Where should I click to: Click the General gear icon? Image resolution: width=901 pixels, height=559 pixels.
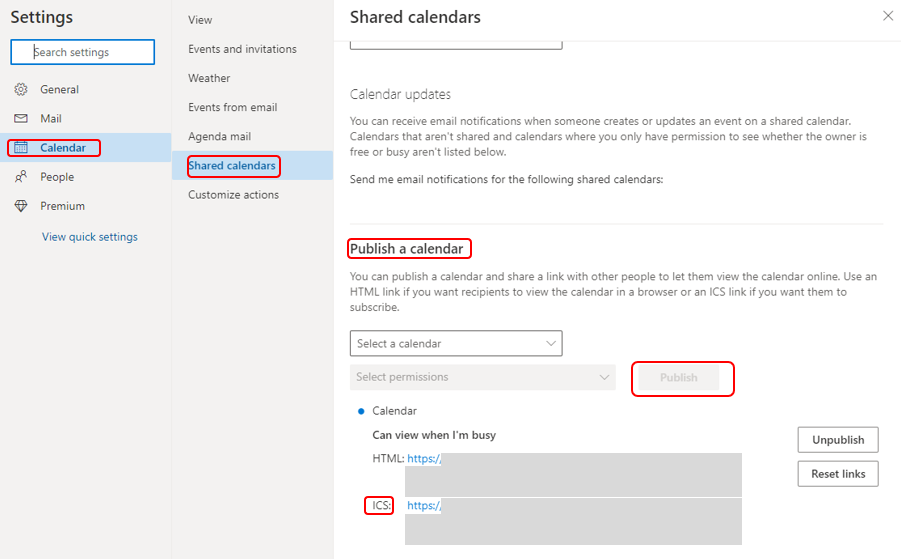coord(20,90)
